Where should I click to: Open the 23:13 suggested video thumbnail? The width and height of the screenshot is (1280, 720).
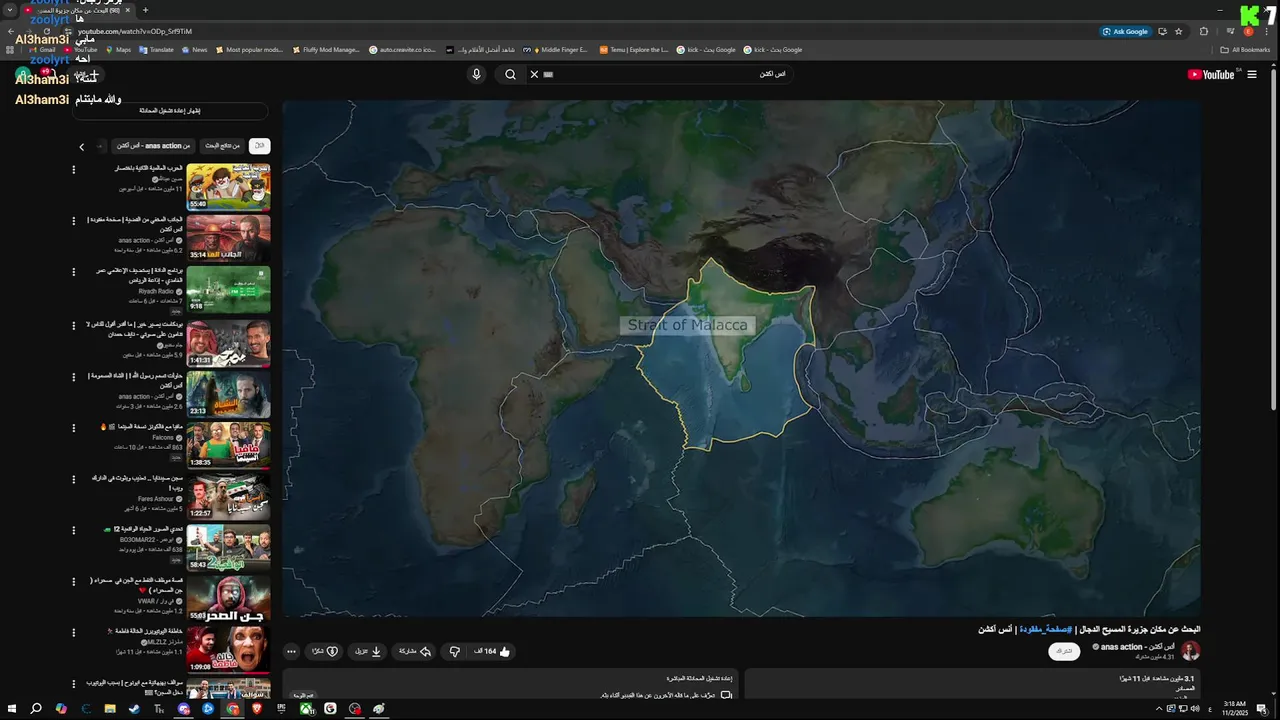(x=228, y=394)
